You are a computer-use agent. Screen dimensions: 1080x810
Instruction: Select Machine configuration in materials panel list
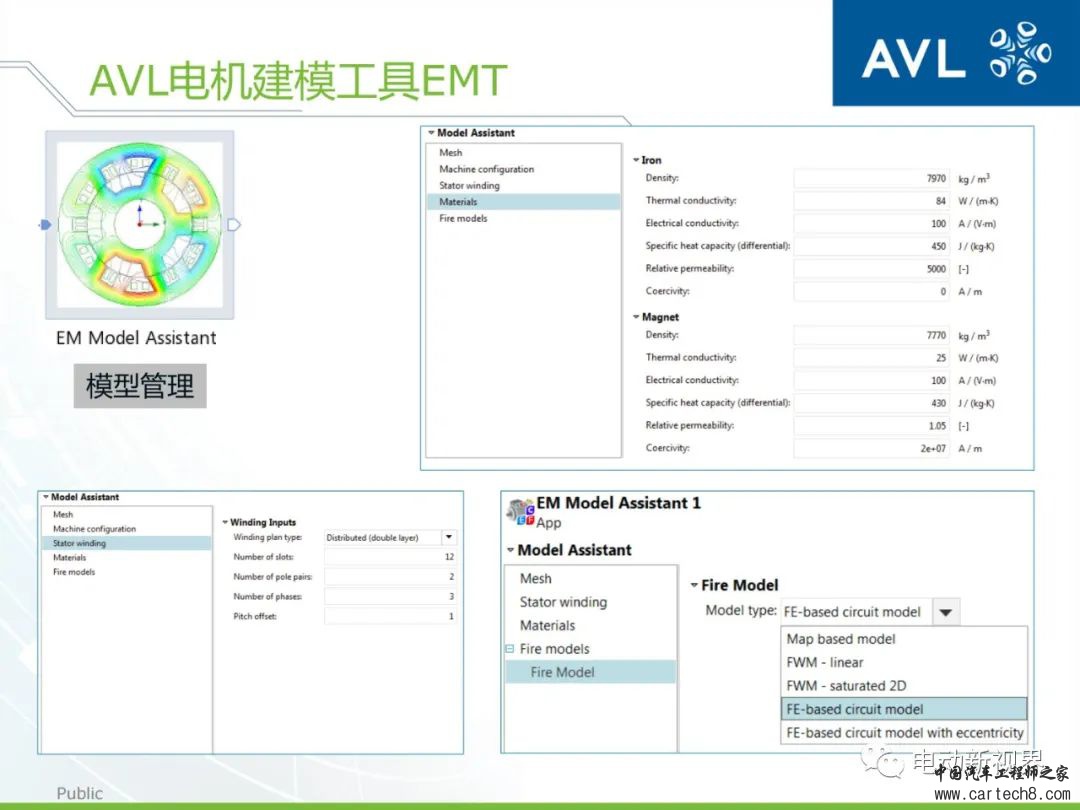click(x=486, y=169)
